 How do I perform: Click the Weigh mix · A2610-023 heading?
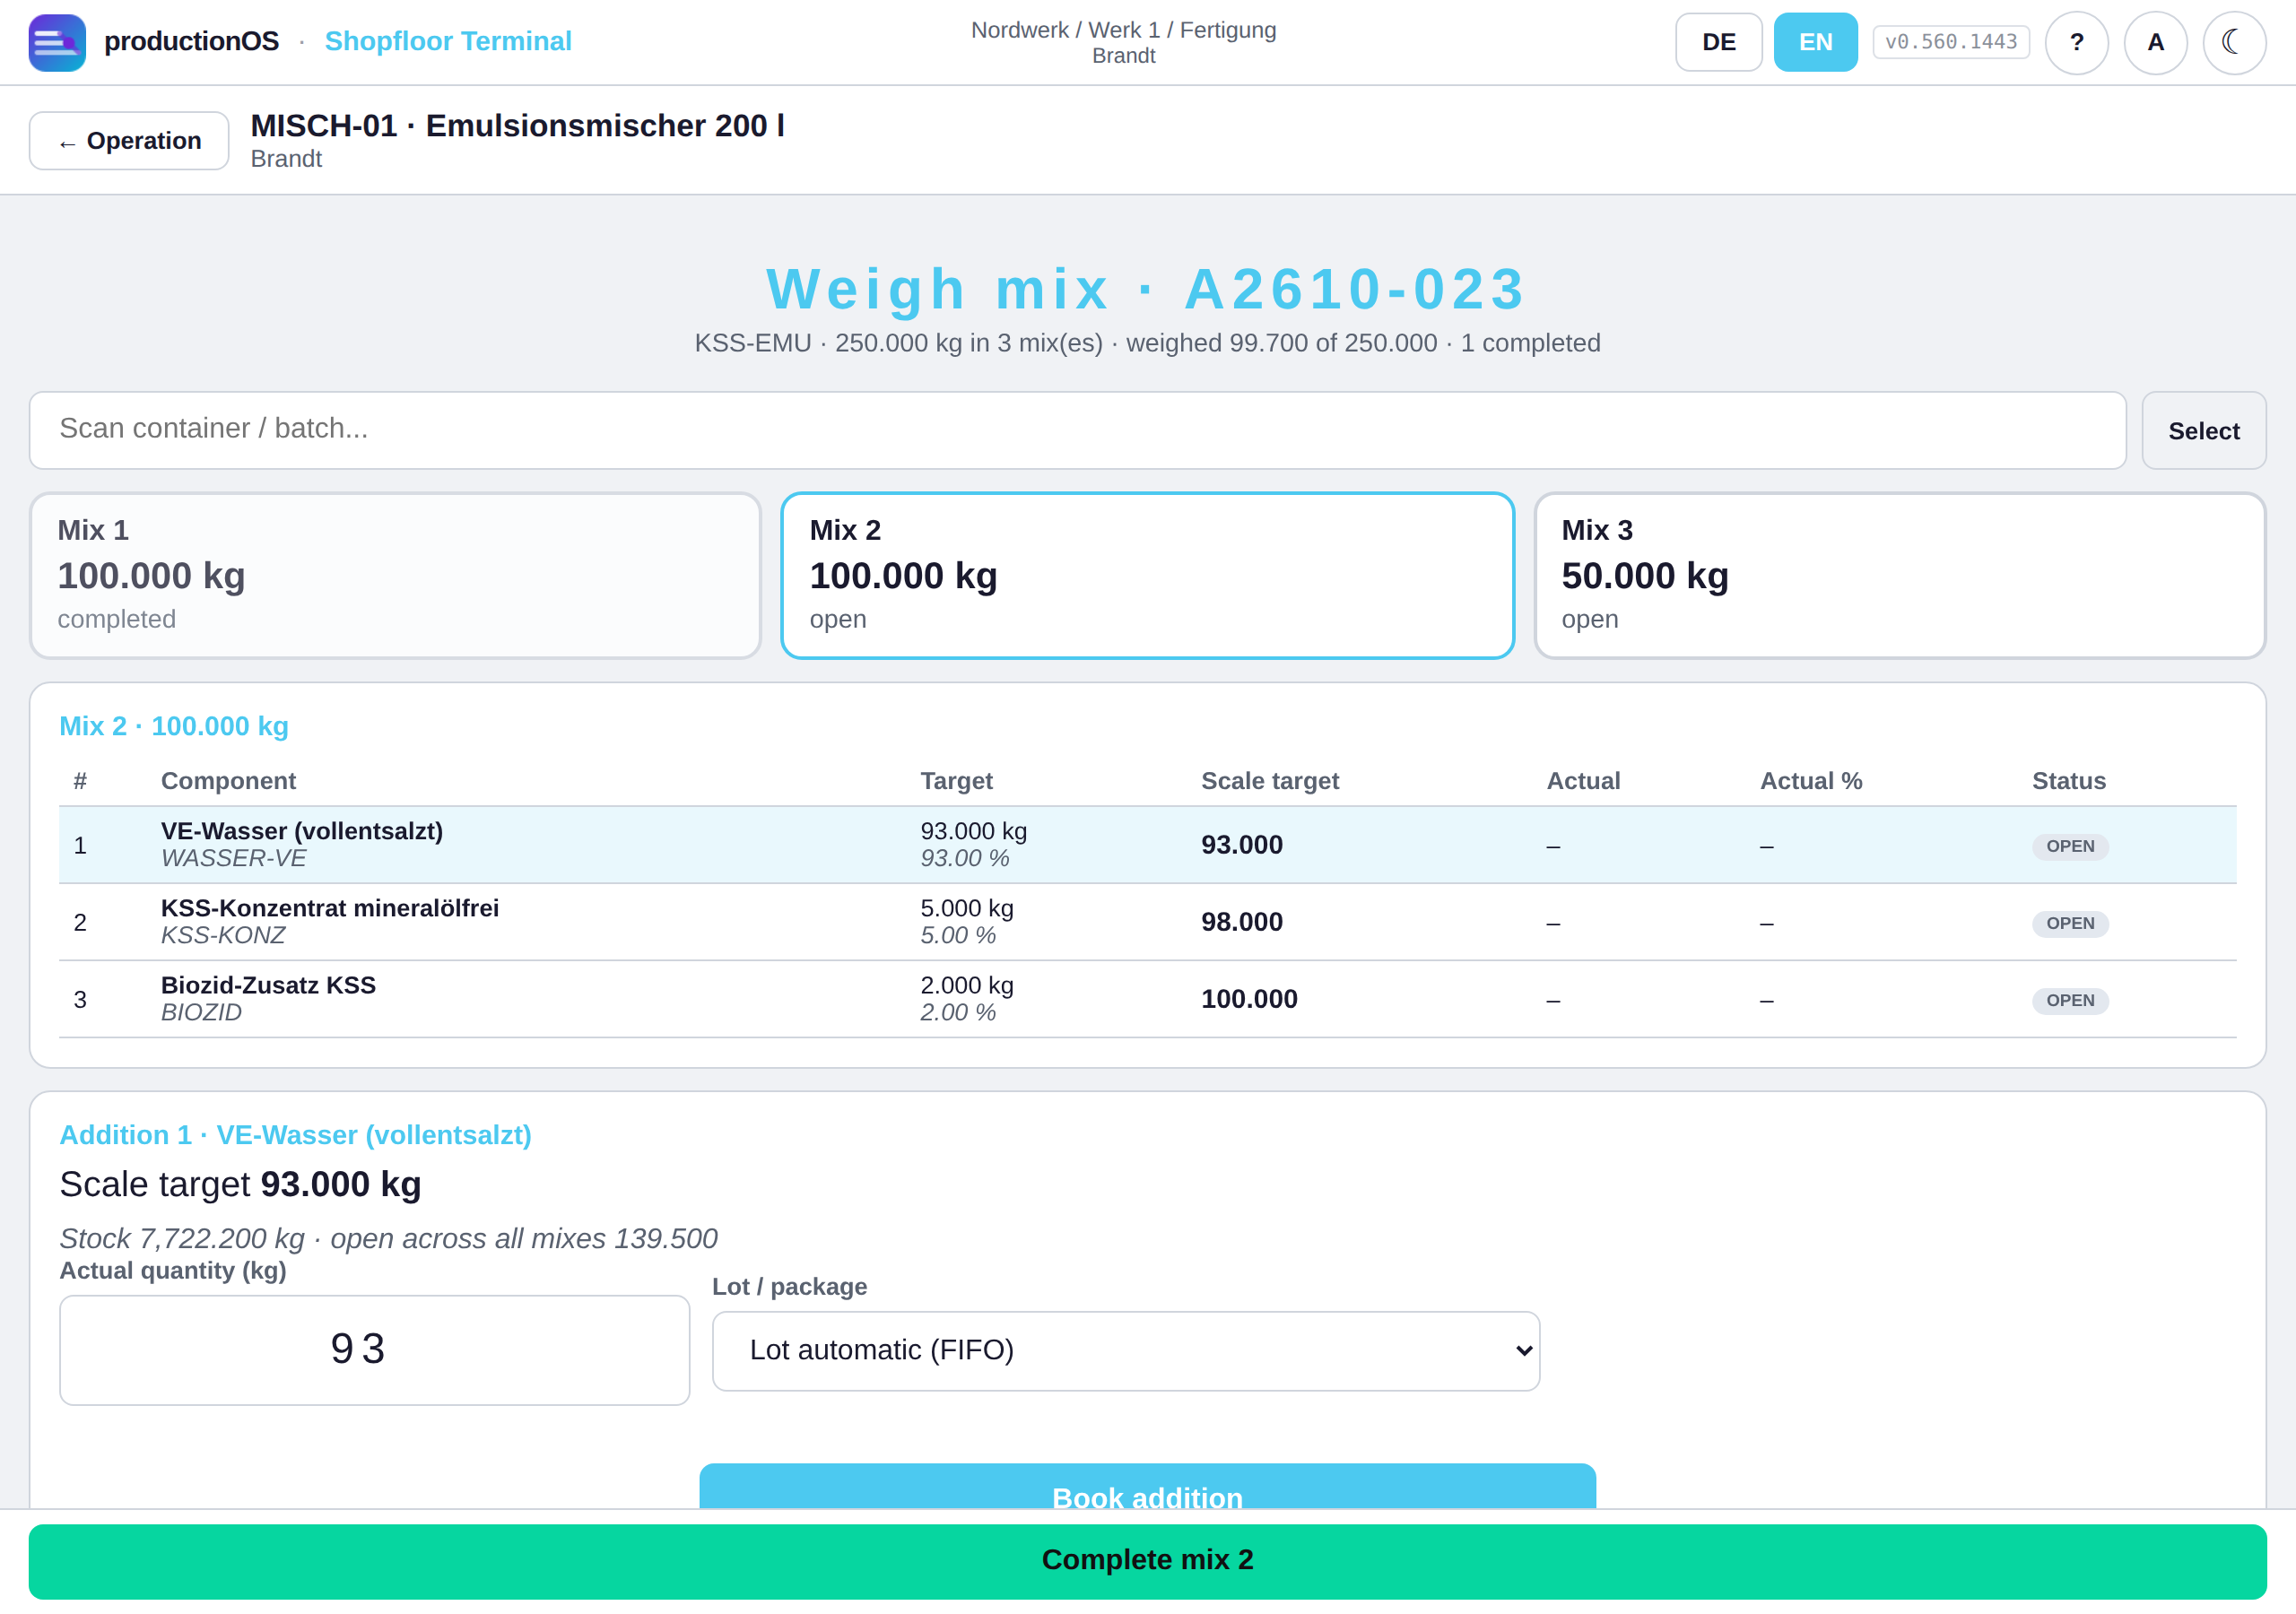pyautogui.click(x=1146, y=289)
